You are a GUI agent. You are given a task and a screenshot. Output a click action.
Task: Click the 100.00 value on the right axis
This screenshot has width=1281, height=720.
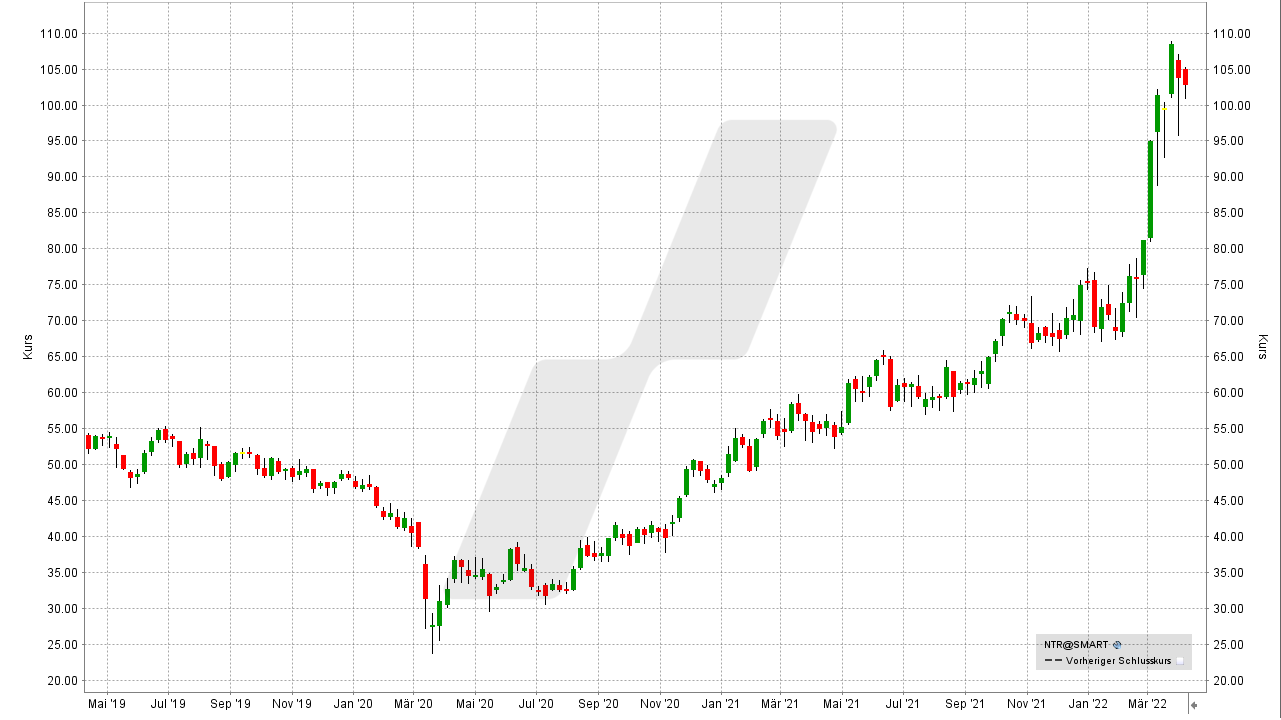1232,105
